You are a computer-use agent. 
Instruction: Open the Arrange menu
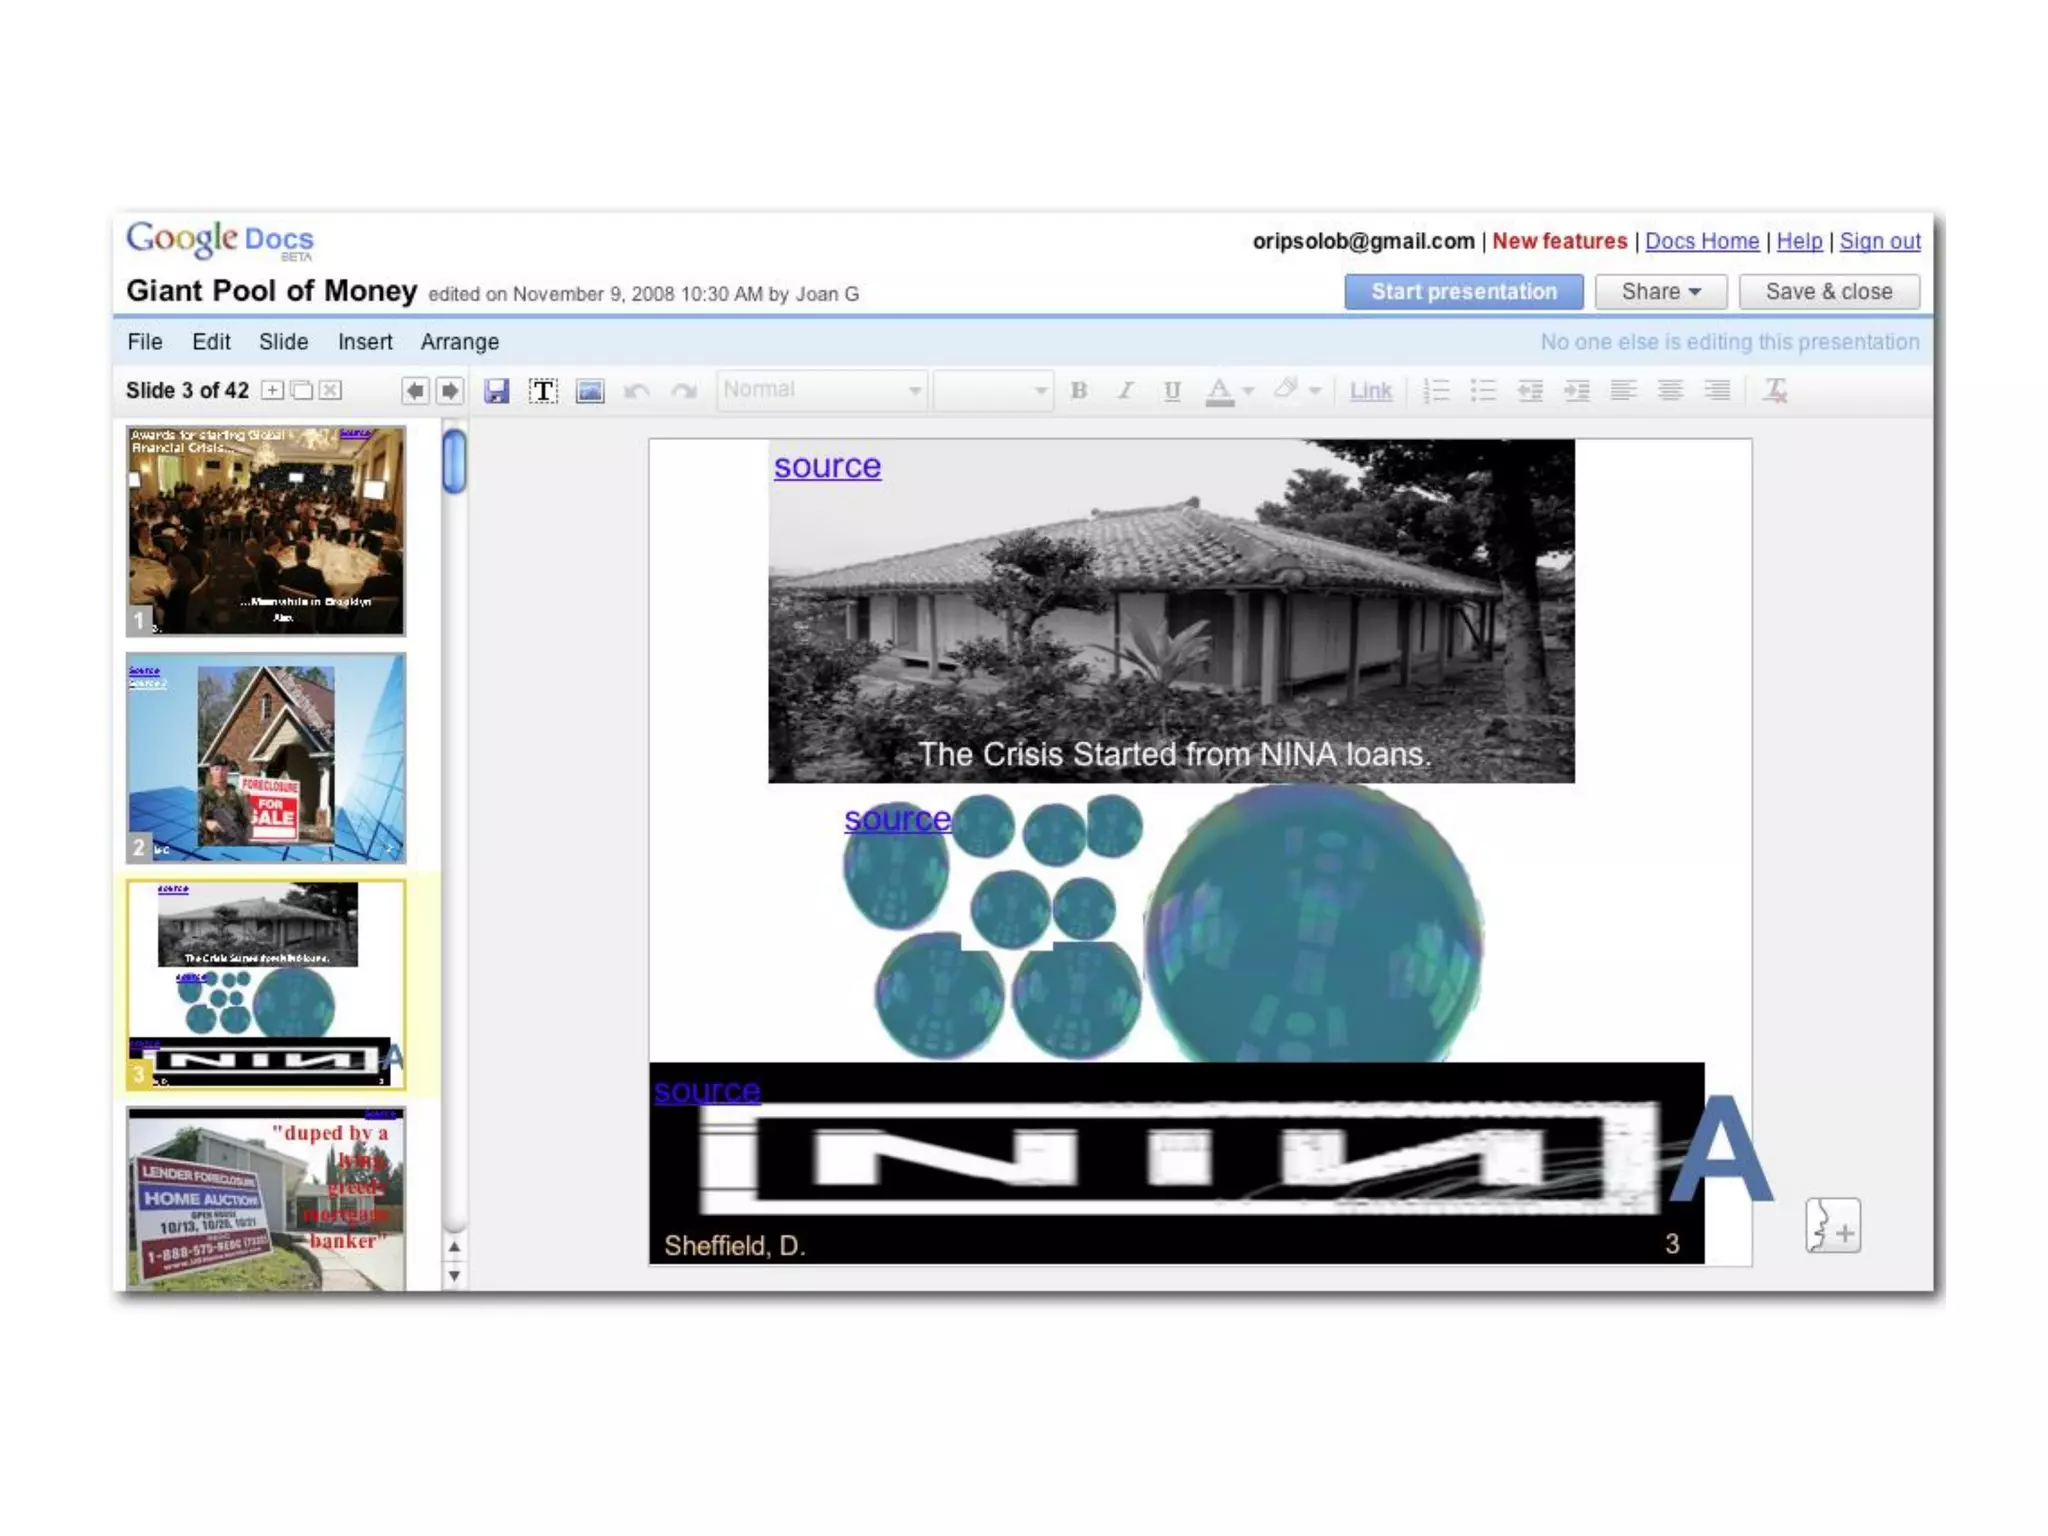pos(459,342)
